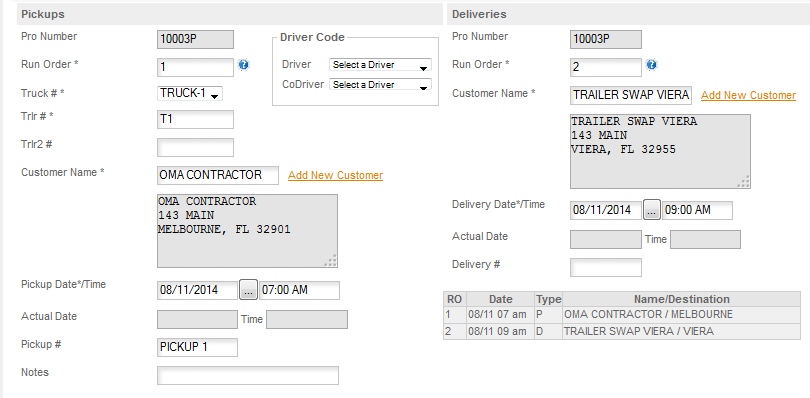Open the Driver select dropdown
This screenshot has width=810, height=398.
tap(380, 65)
